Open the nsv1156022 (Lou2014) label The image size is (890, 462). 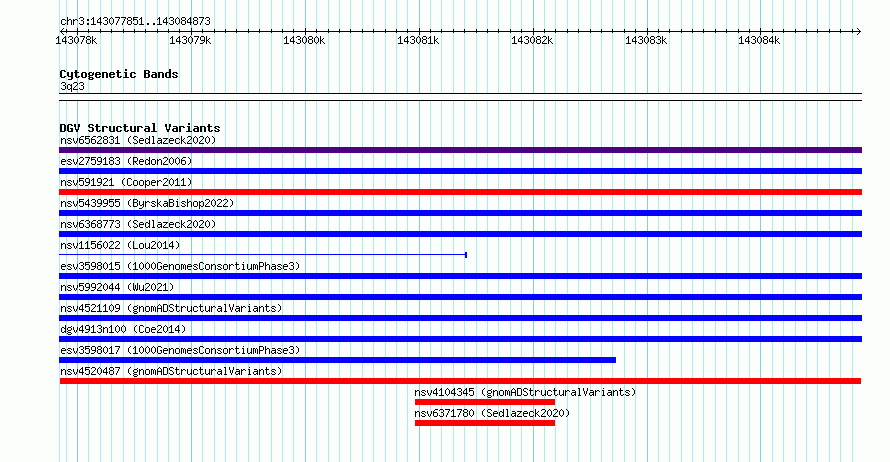click(x=120, y=245)
